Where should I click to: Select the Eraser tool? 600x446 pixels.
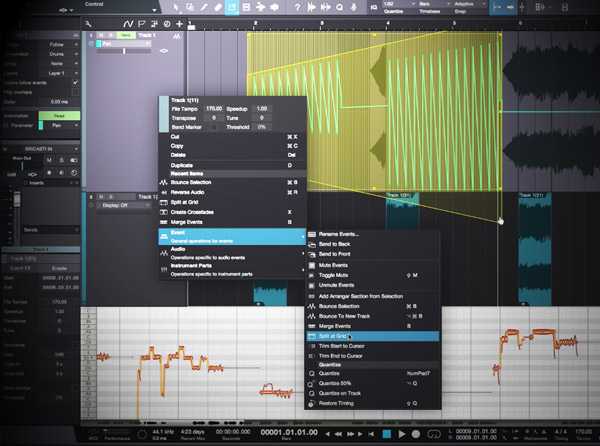218,7
